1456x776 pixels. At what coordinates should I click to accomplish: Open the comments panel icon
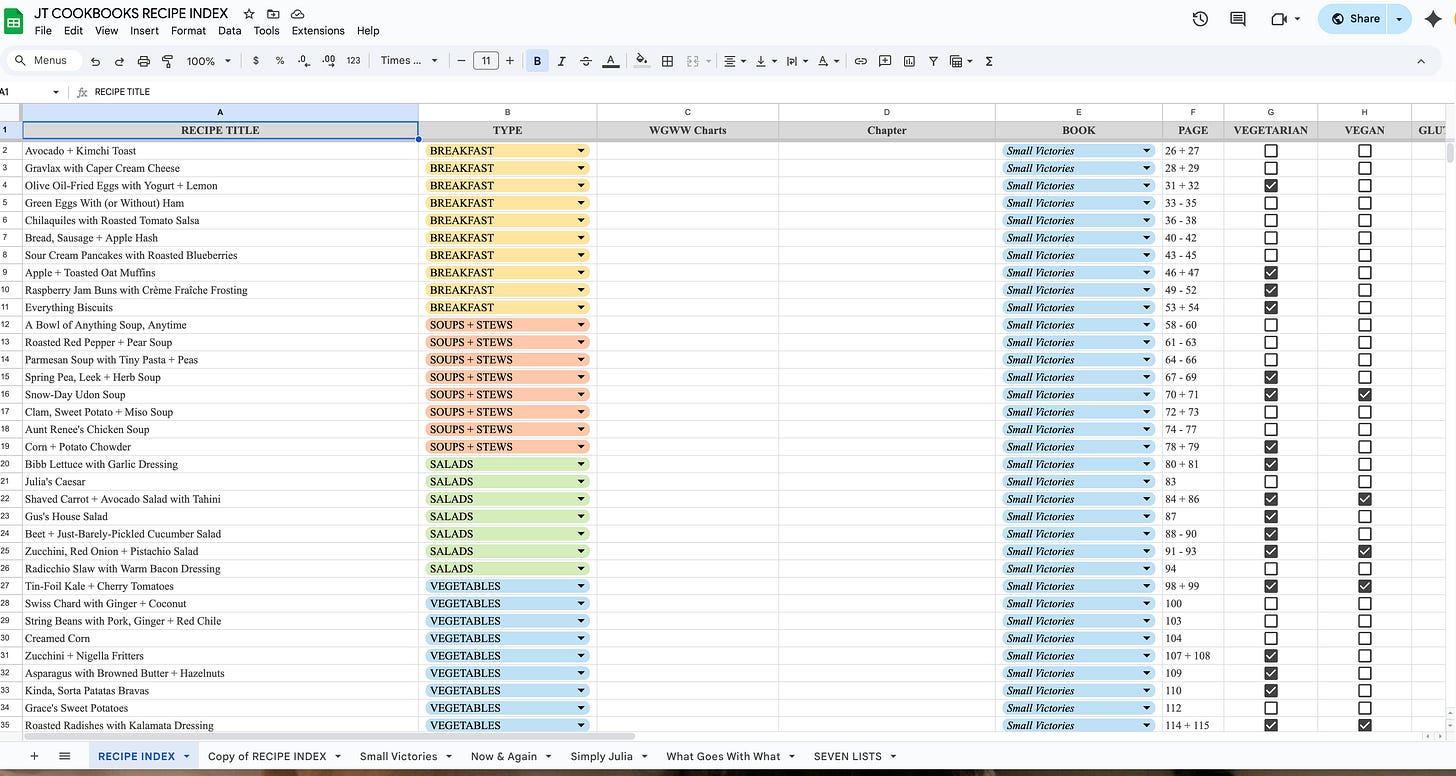coord(1238,19)
